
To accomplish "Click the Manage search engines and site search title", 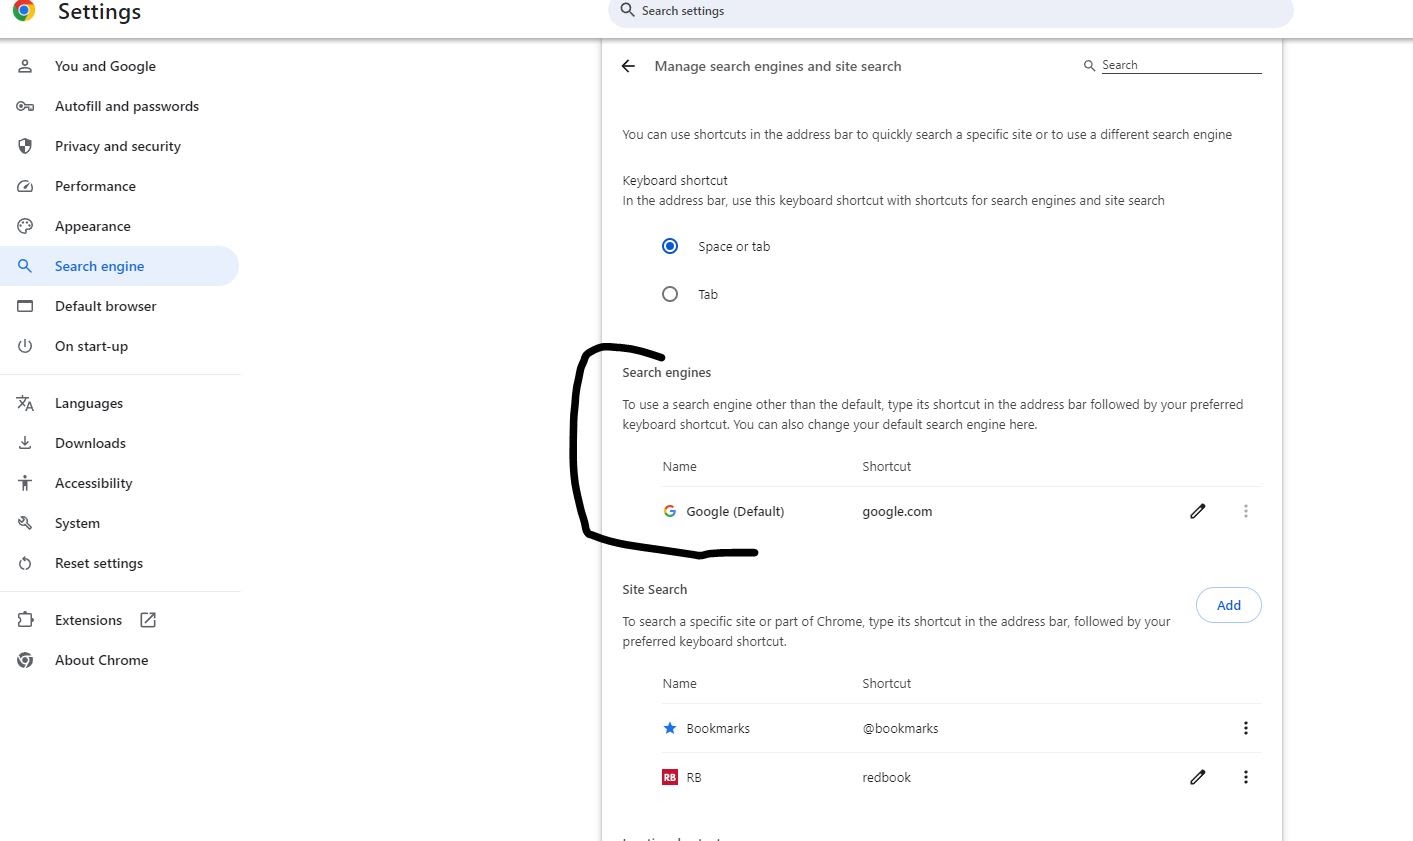I will pyautogui.click(x=778, y=66).
